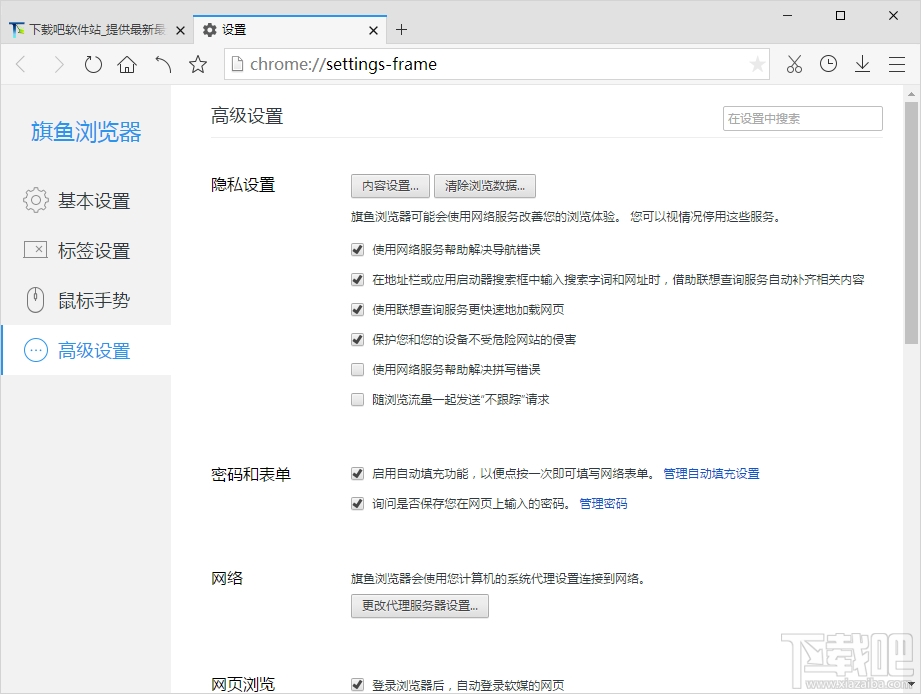
Task: Bookmark this page with the star icon
Action: 197,63
